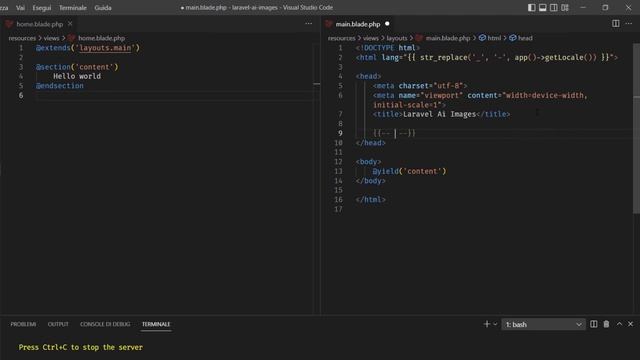This screenshot has width=640, height=360.
Task: Click '@yield('content')' line
Action: (x=409, y=171)
